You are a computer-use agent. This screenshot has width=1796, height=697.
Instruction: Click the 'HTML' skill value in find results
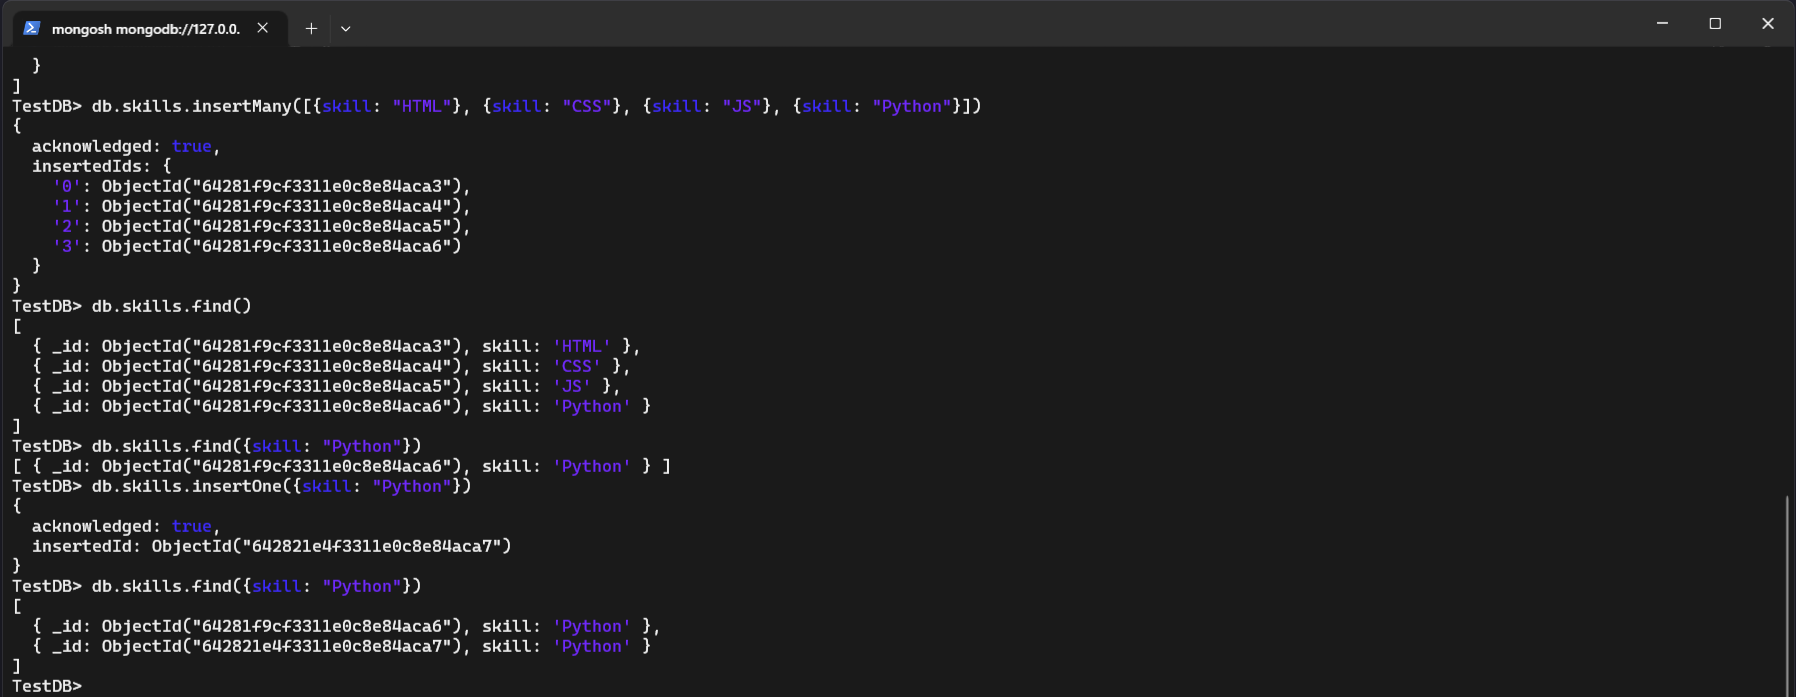(x=581, y=346)
